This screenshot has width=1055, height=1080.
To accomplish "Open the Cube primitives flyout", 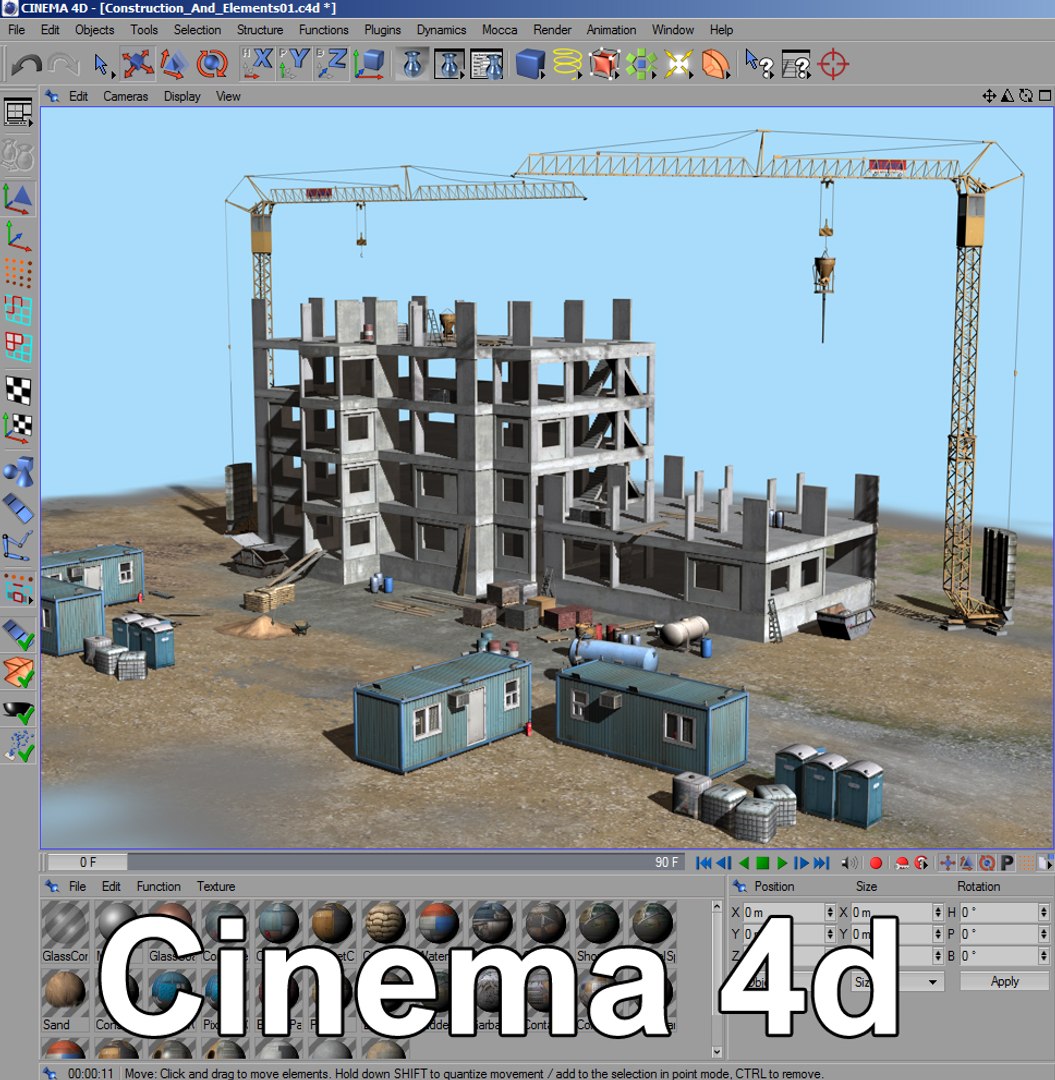I will pos(530,64).
